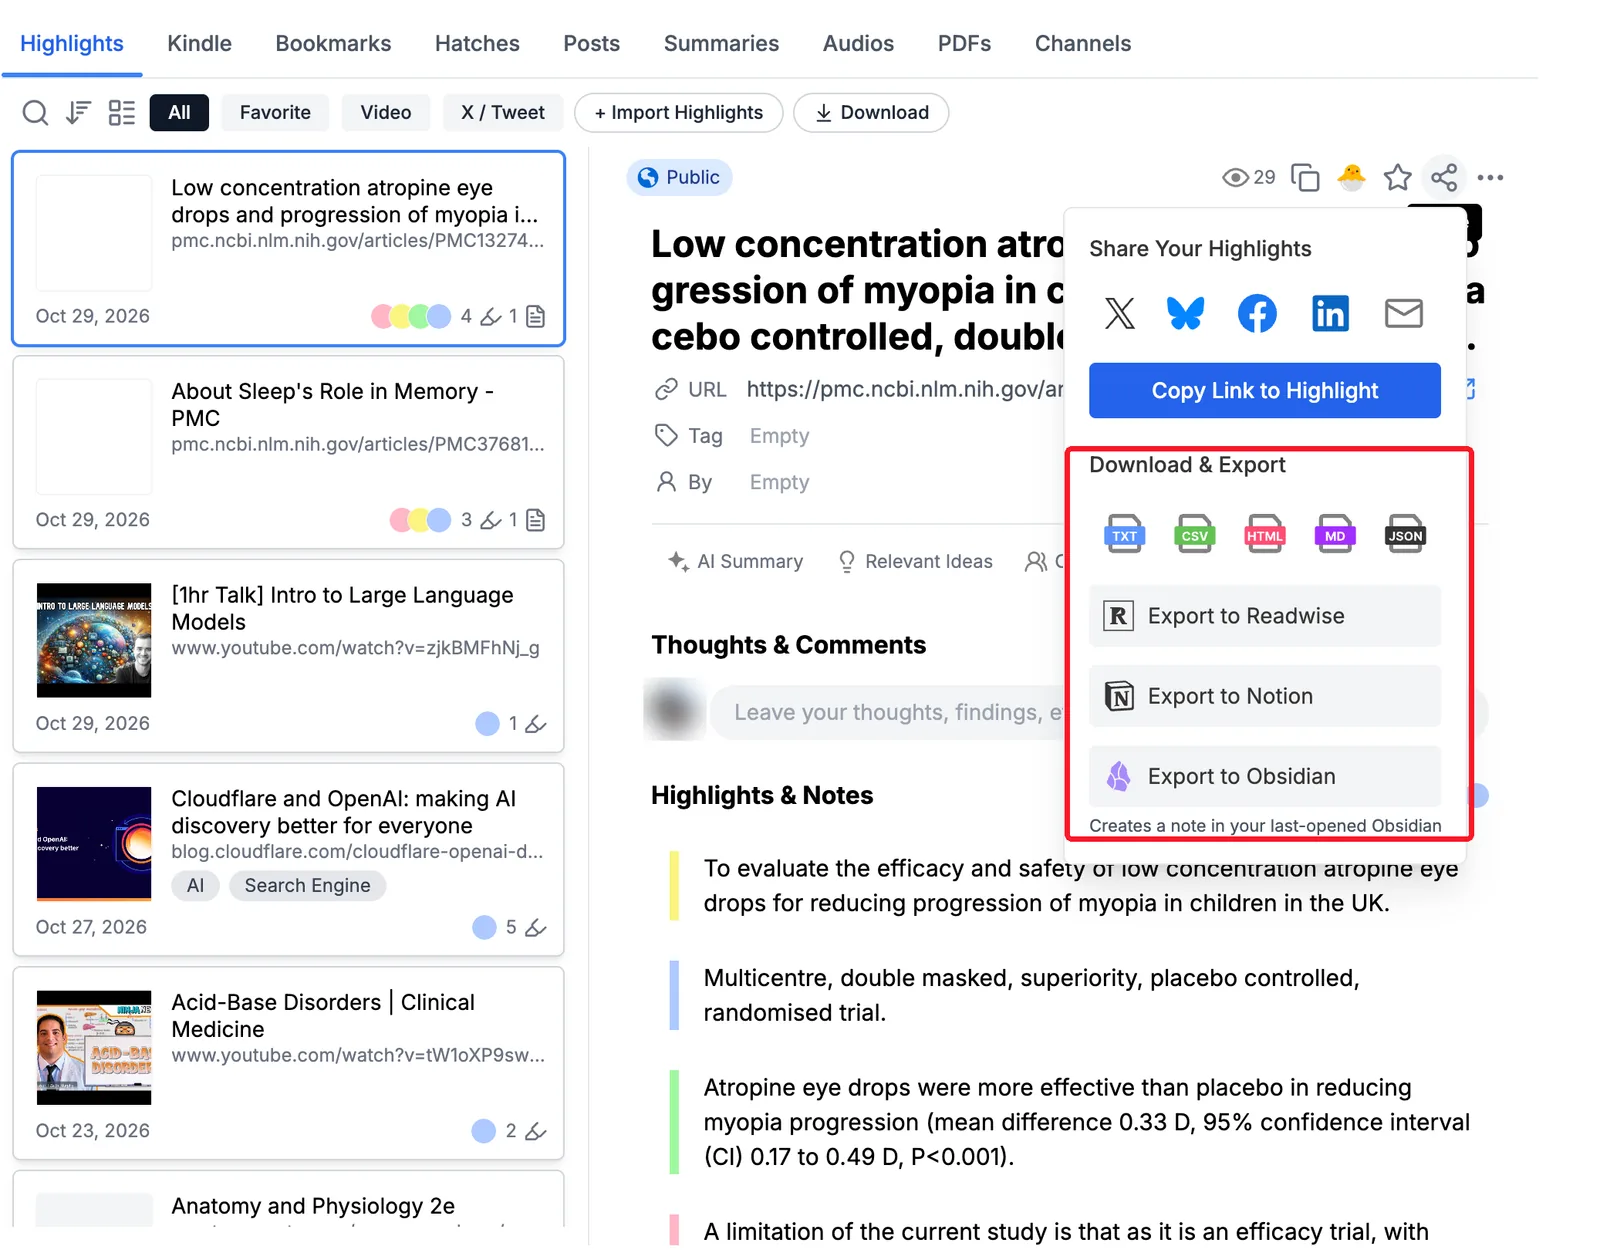Click Export to Readwise
1600x1250 pixels.
(1265, 616)
